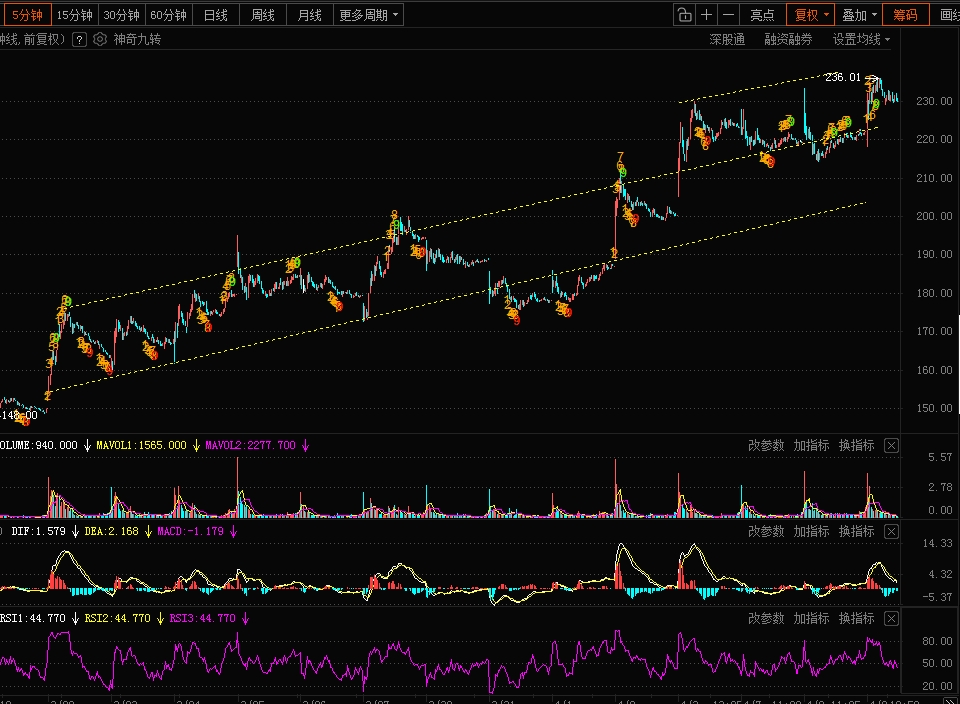Close the MACD indicator panel
The height and width of the screenshot is (704, 960).
[x=891, y=531]
